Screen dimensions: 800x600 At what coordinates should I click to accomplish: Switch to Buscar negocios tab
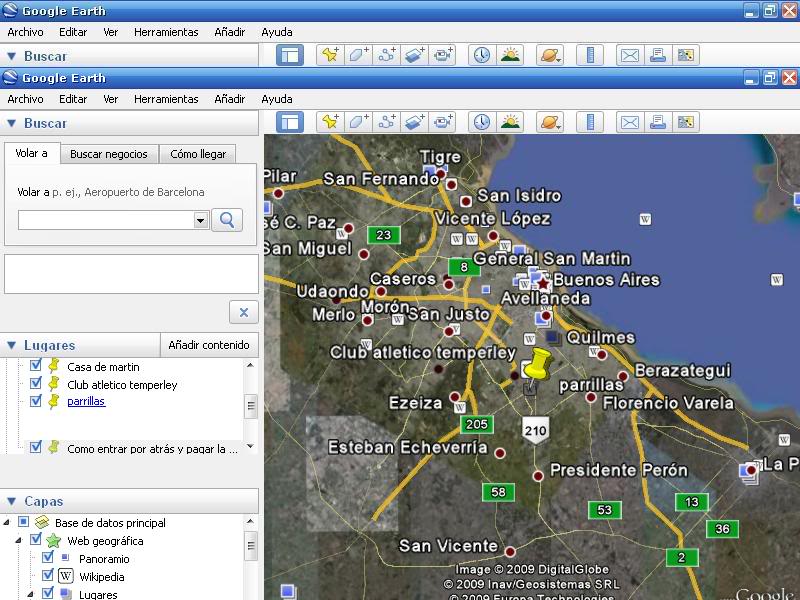coord(109,154)
